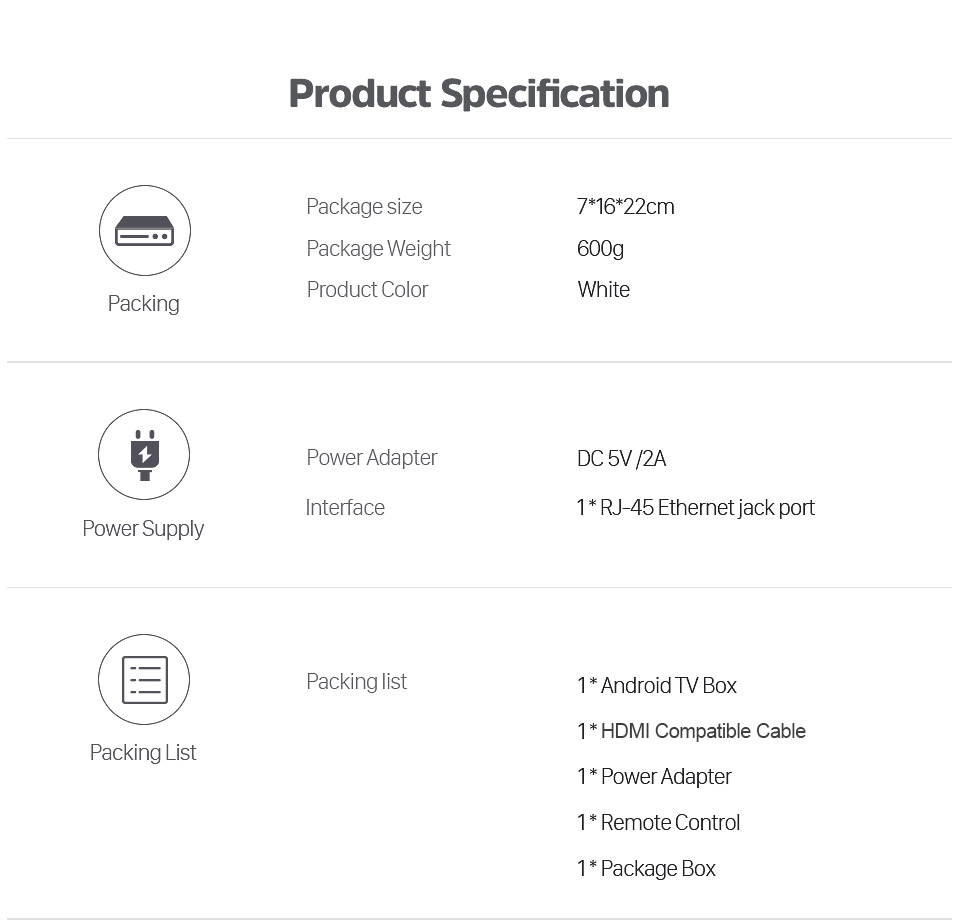Click the Remote Control list item
The width and height of the screenshot is (960, 920).
coord(658,823)
